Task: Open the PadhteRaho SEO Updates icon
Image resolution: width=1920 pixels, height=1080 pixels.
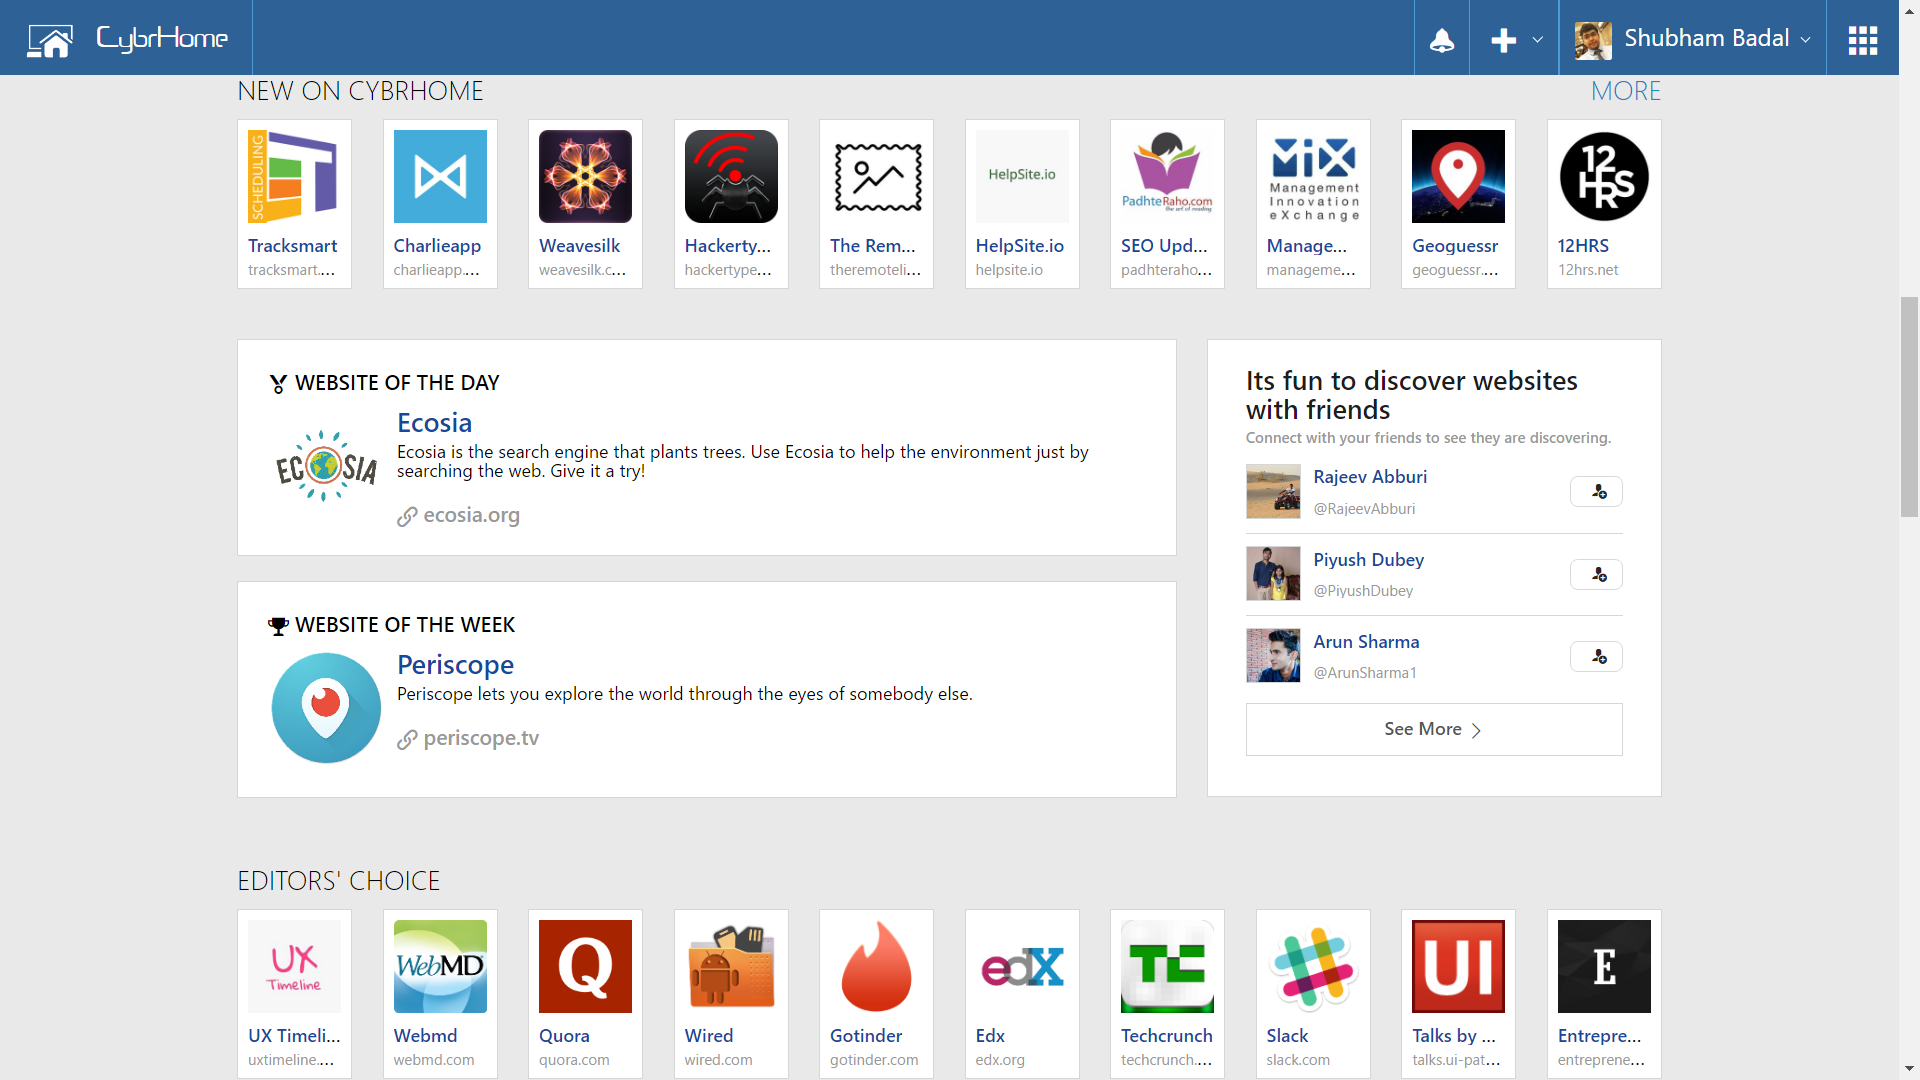Action: (1167, 176)
